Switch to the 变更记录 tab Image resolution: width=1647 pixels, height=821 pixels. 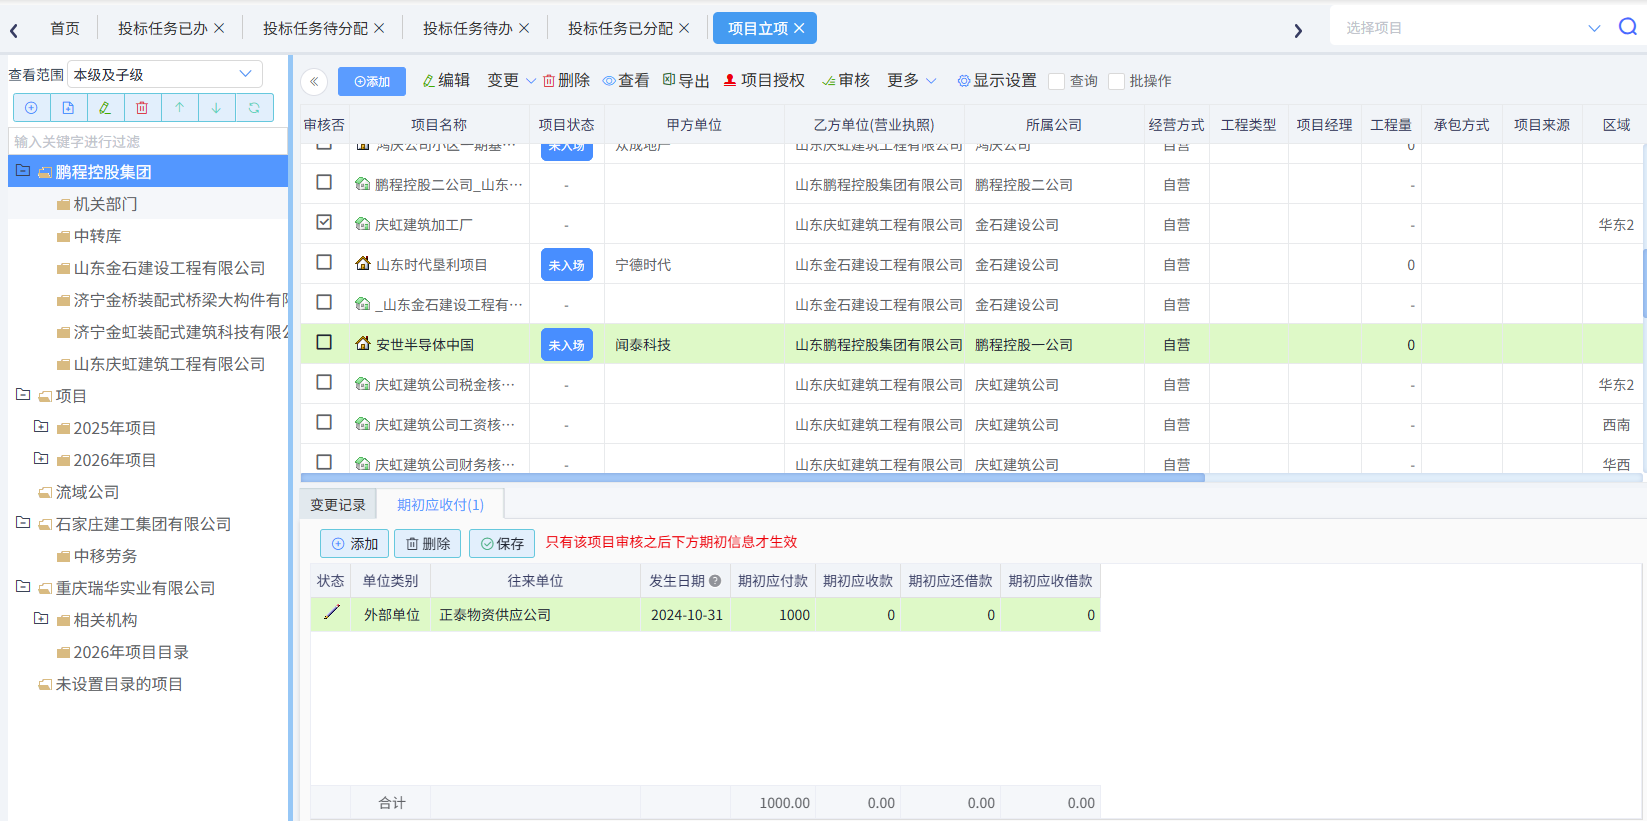coord(338,505)
